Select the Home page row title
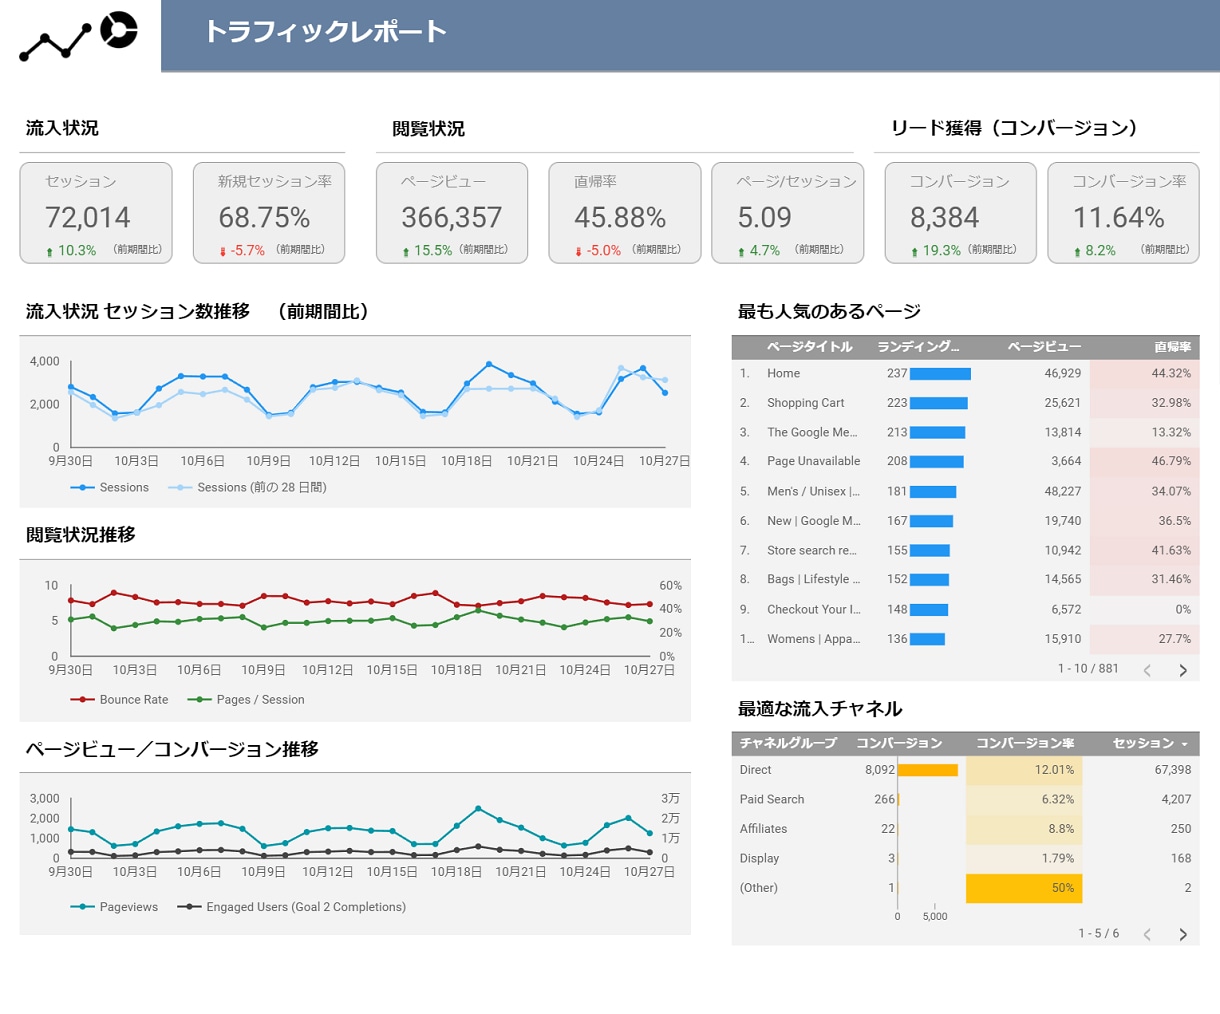Screen dimensions: 1220x1014 (783, 373)
